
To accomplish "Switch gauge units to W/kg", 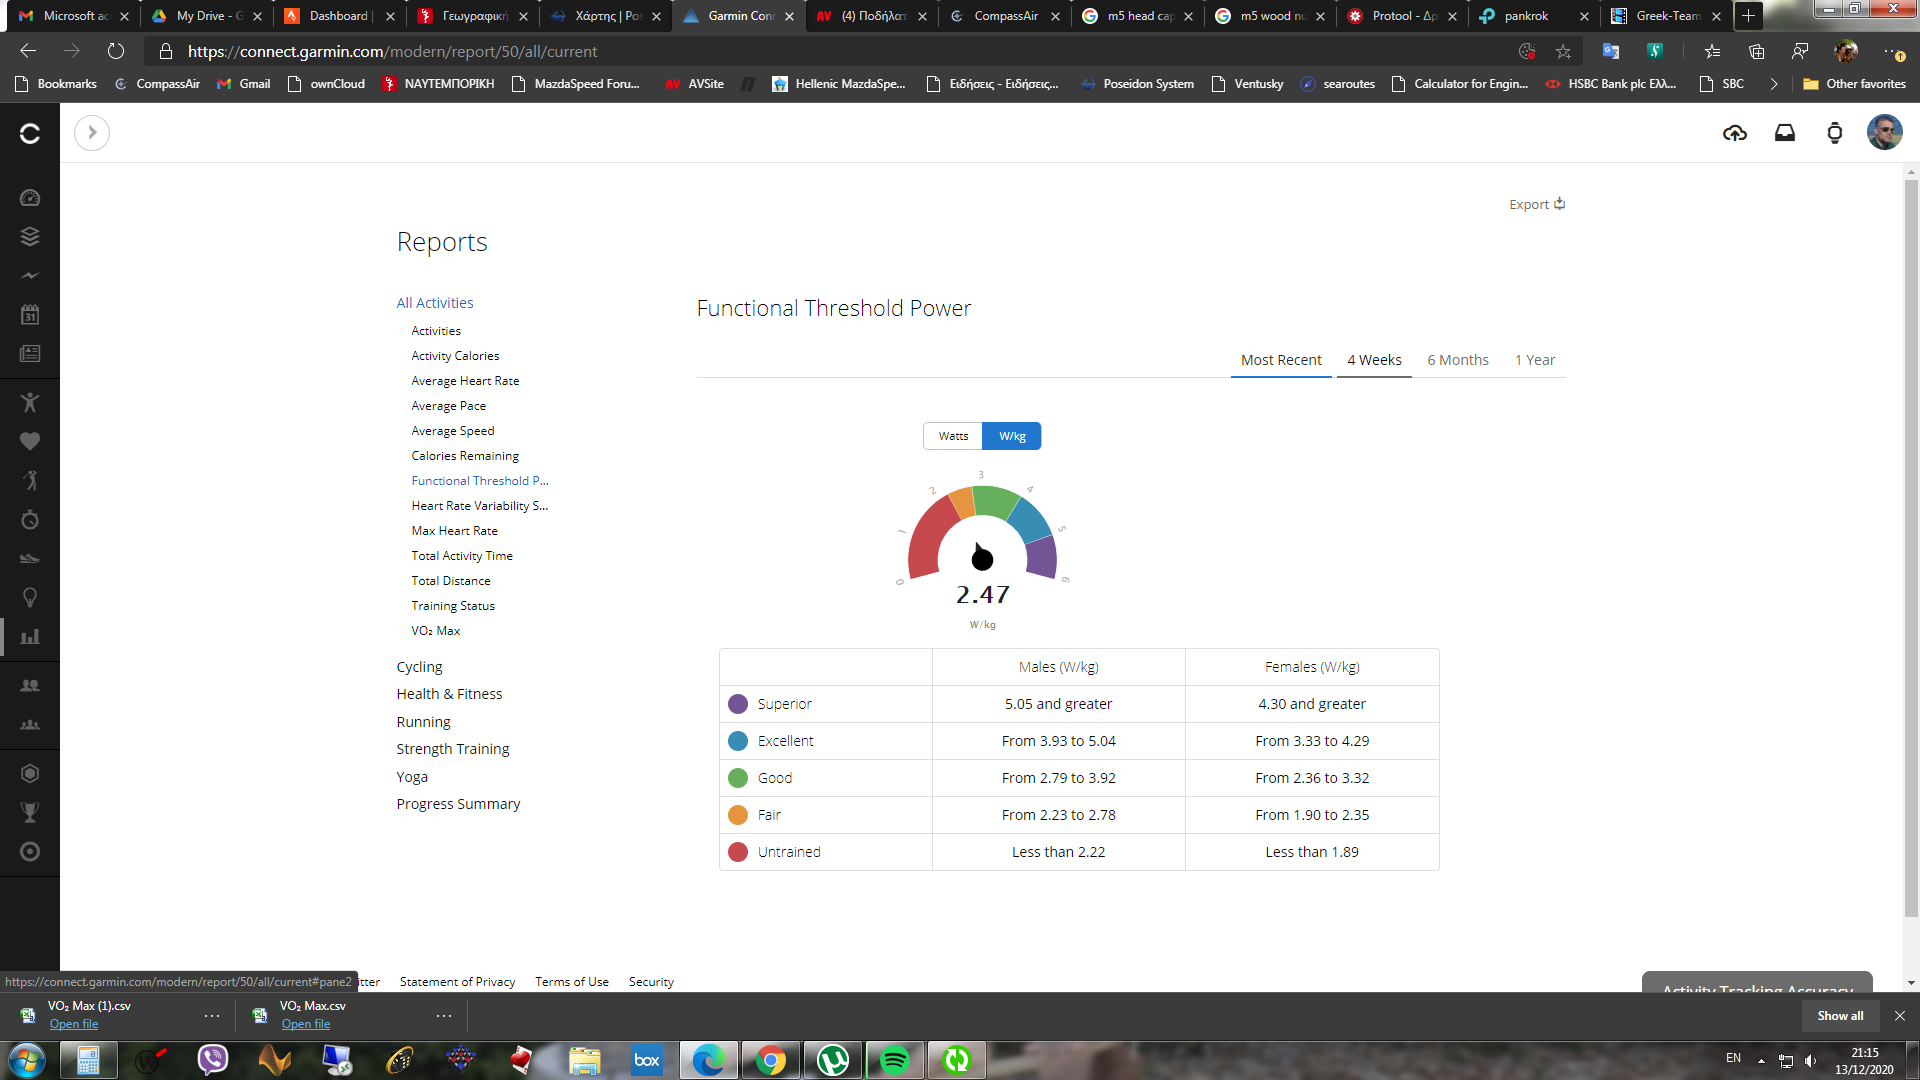I will click(x=1012, y=436).
